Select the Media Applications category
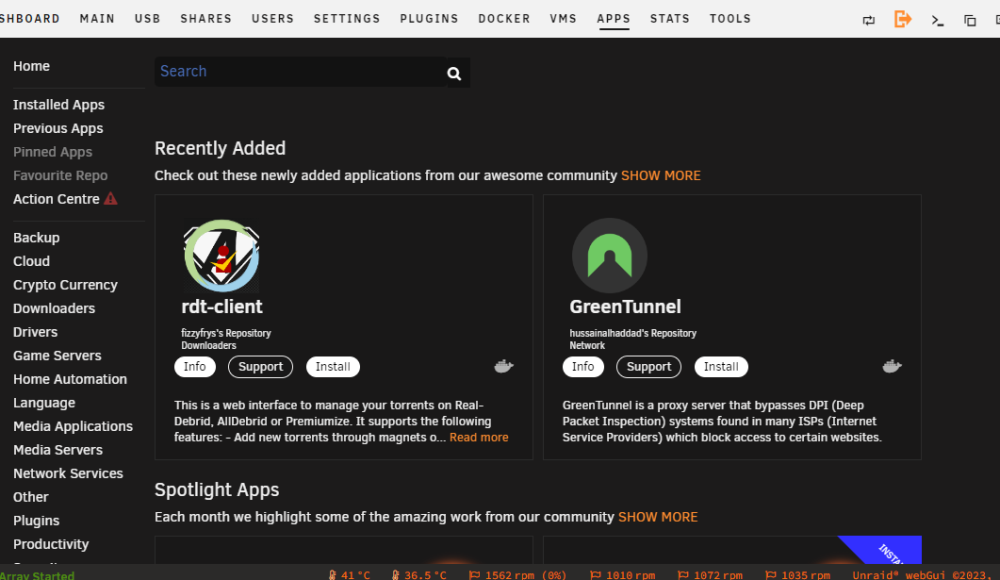 (73, 426)
